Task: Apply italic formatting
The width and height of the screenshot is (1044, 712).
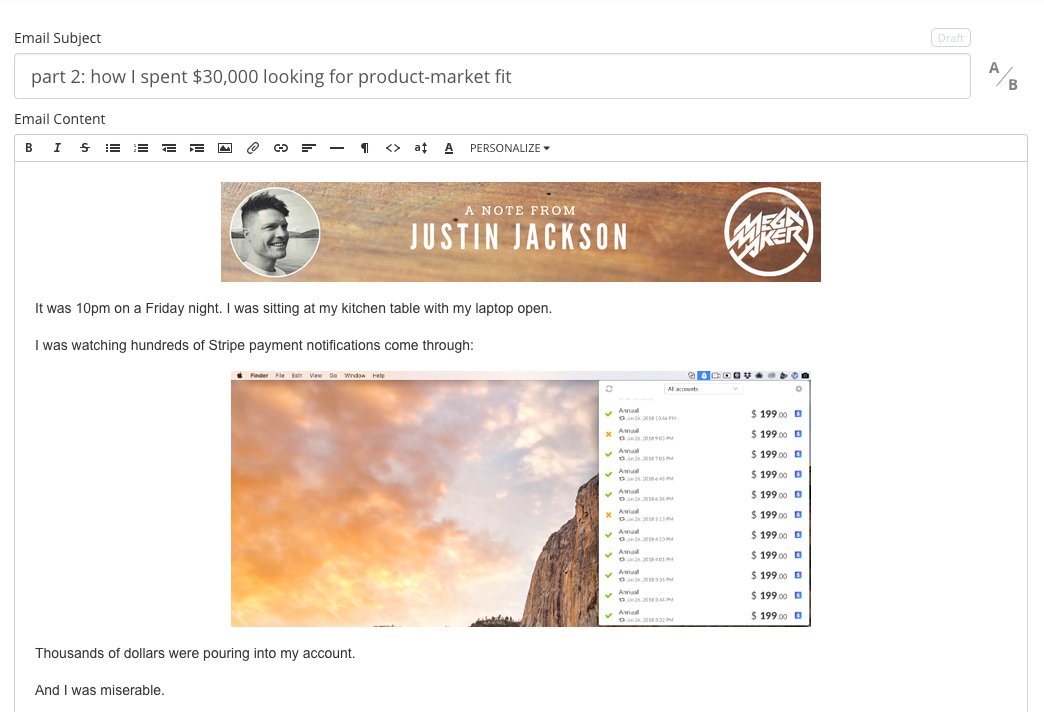Action: 57,148
